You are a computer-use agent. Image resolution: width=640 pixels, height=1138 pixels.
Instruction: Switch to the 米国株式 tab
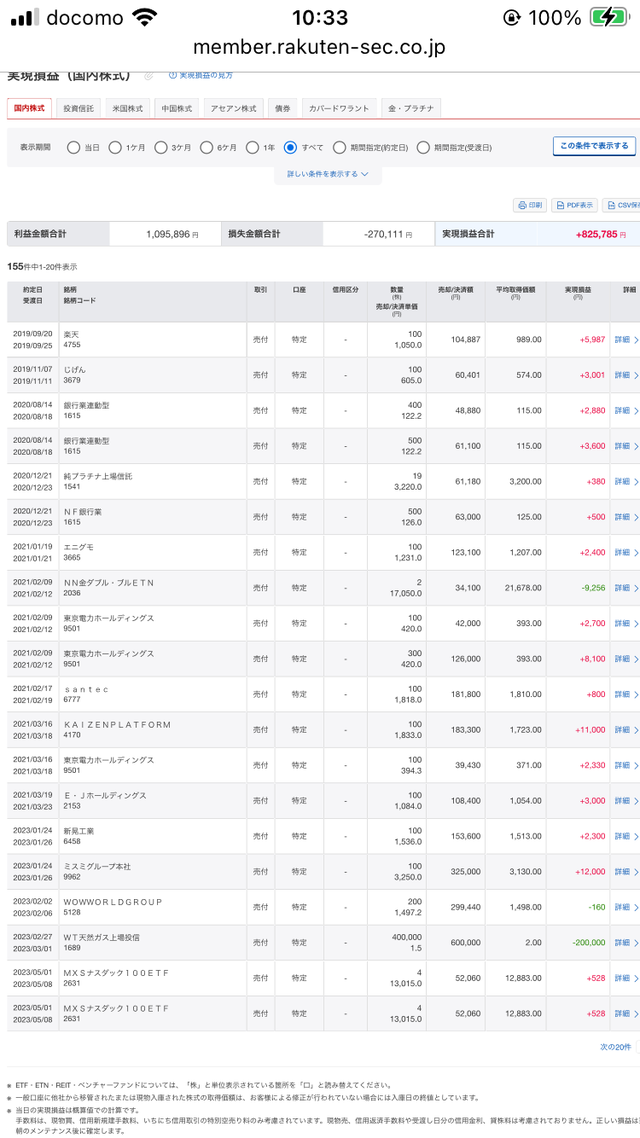pyautogui.click(x=128, y=108)
